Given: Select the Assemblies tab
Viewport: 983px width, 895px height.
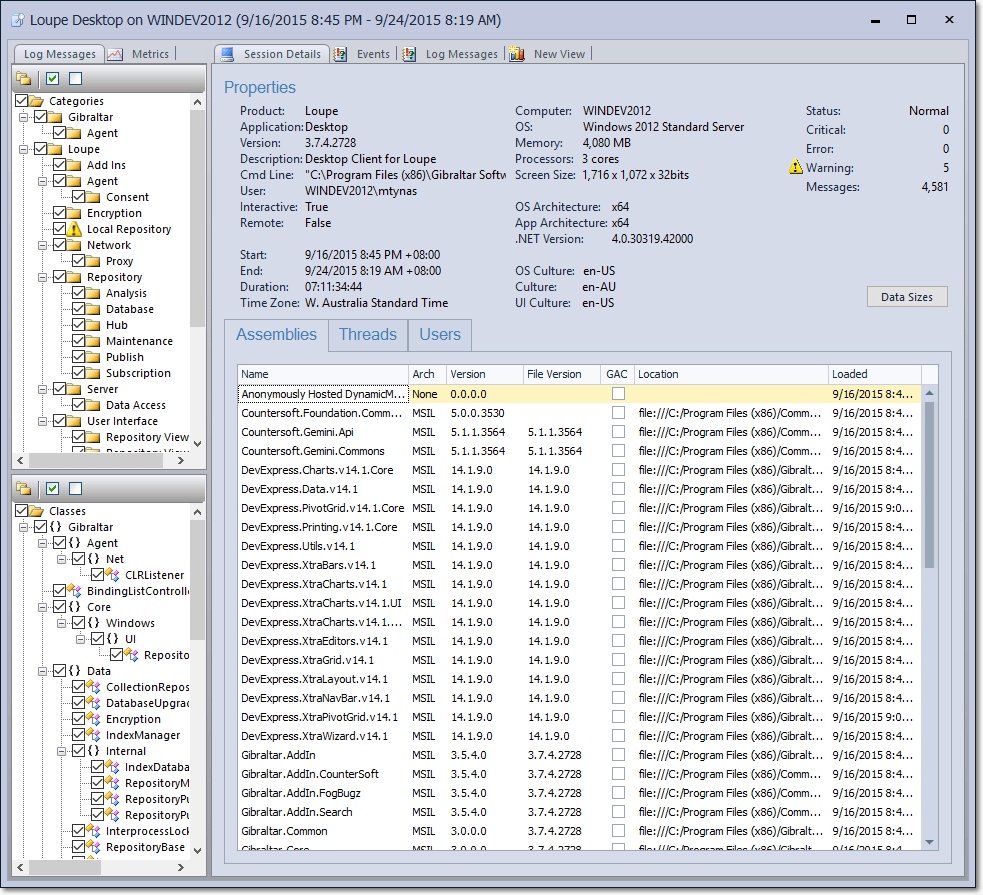Looking at the screenshot, I should (x=276, y=335).
